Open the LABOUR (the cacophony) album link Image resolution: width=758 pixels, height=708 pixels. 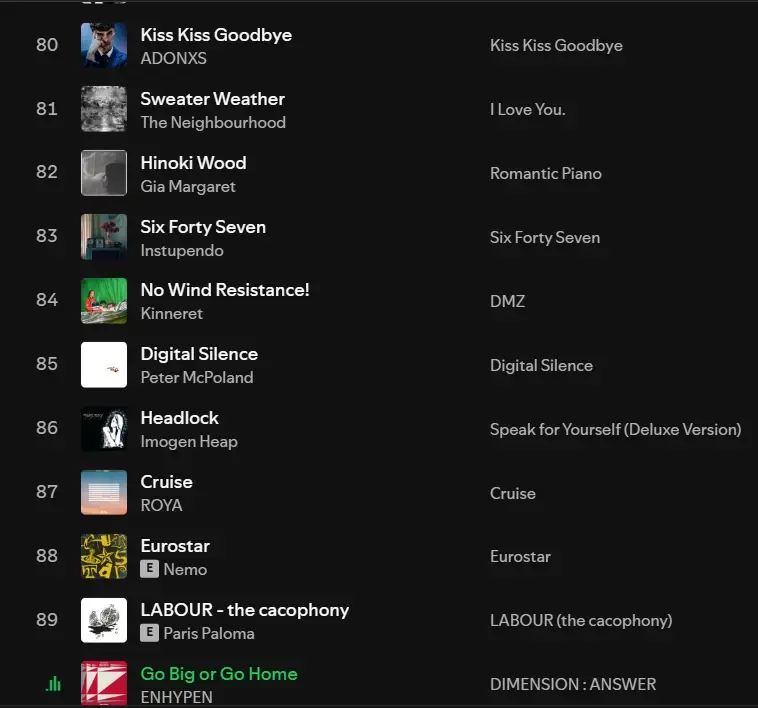coord(581,620)
